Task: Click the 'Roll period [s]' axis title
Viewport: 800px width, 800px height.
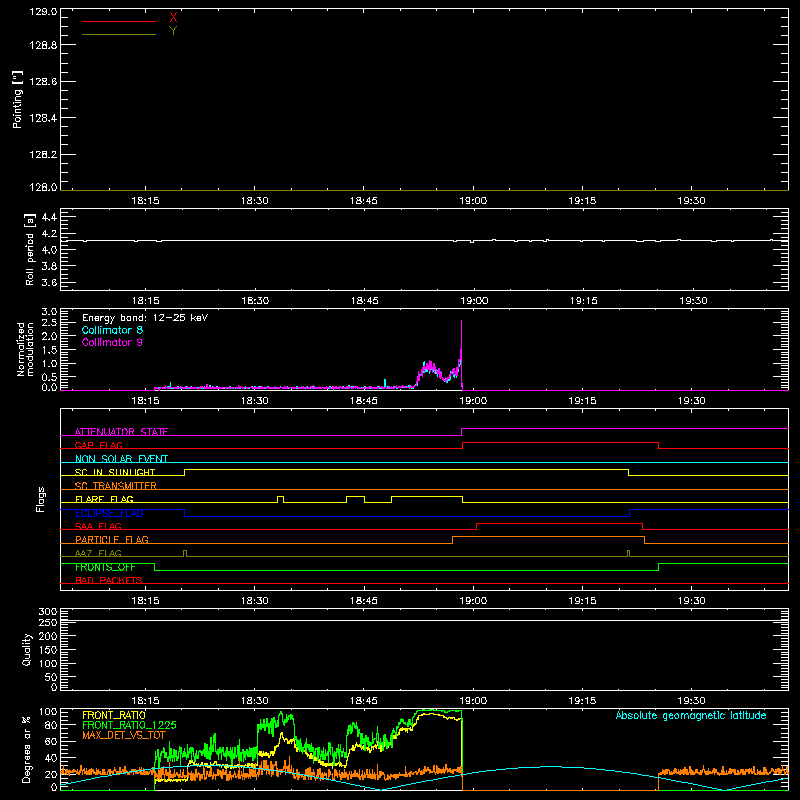Action: coord(30,249)
